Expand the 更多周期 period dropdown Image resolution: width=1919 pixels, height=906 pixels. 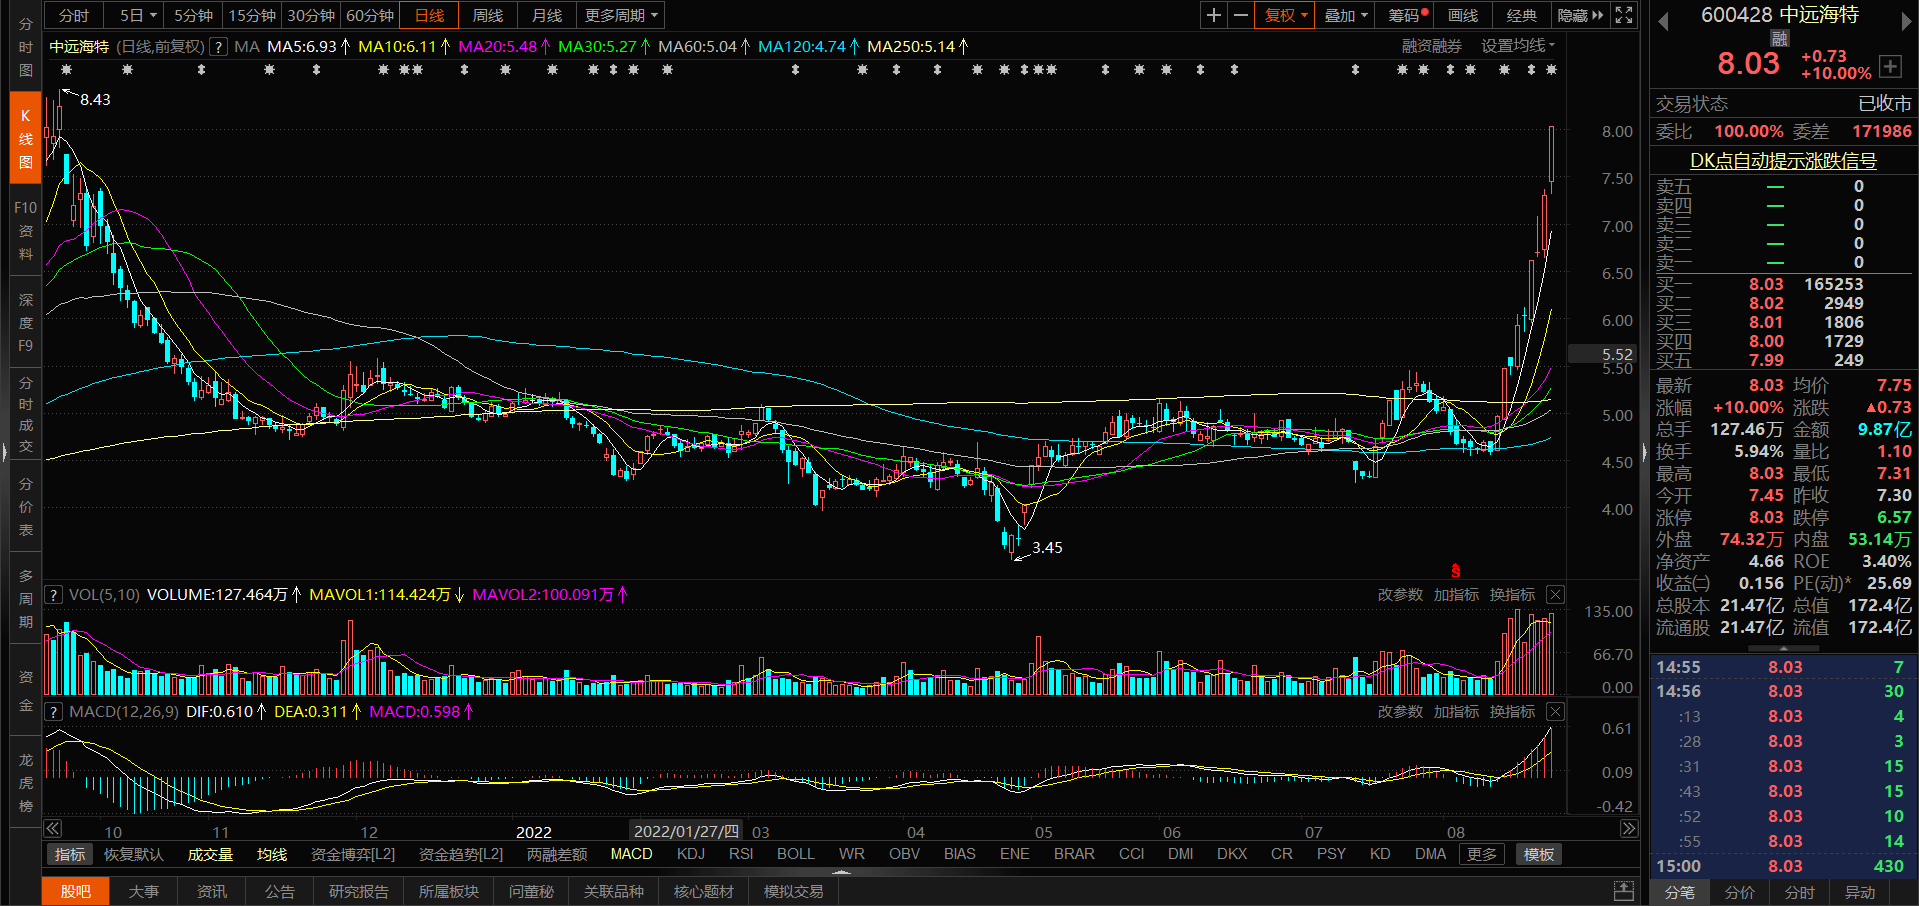point(621,15)
